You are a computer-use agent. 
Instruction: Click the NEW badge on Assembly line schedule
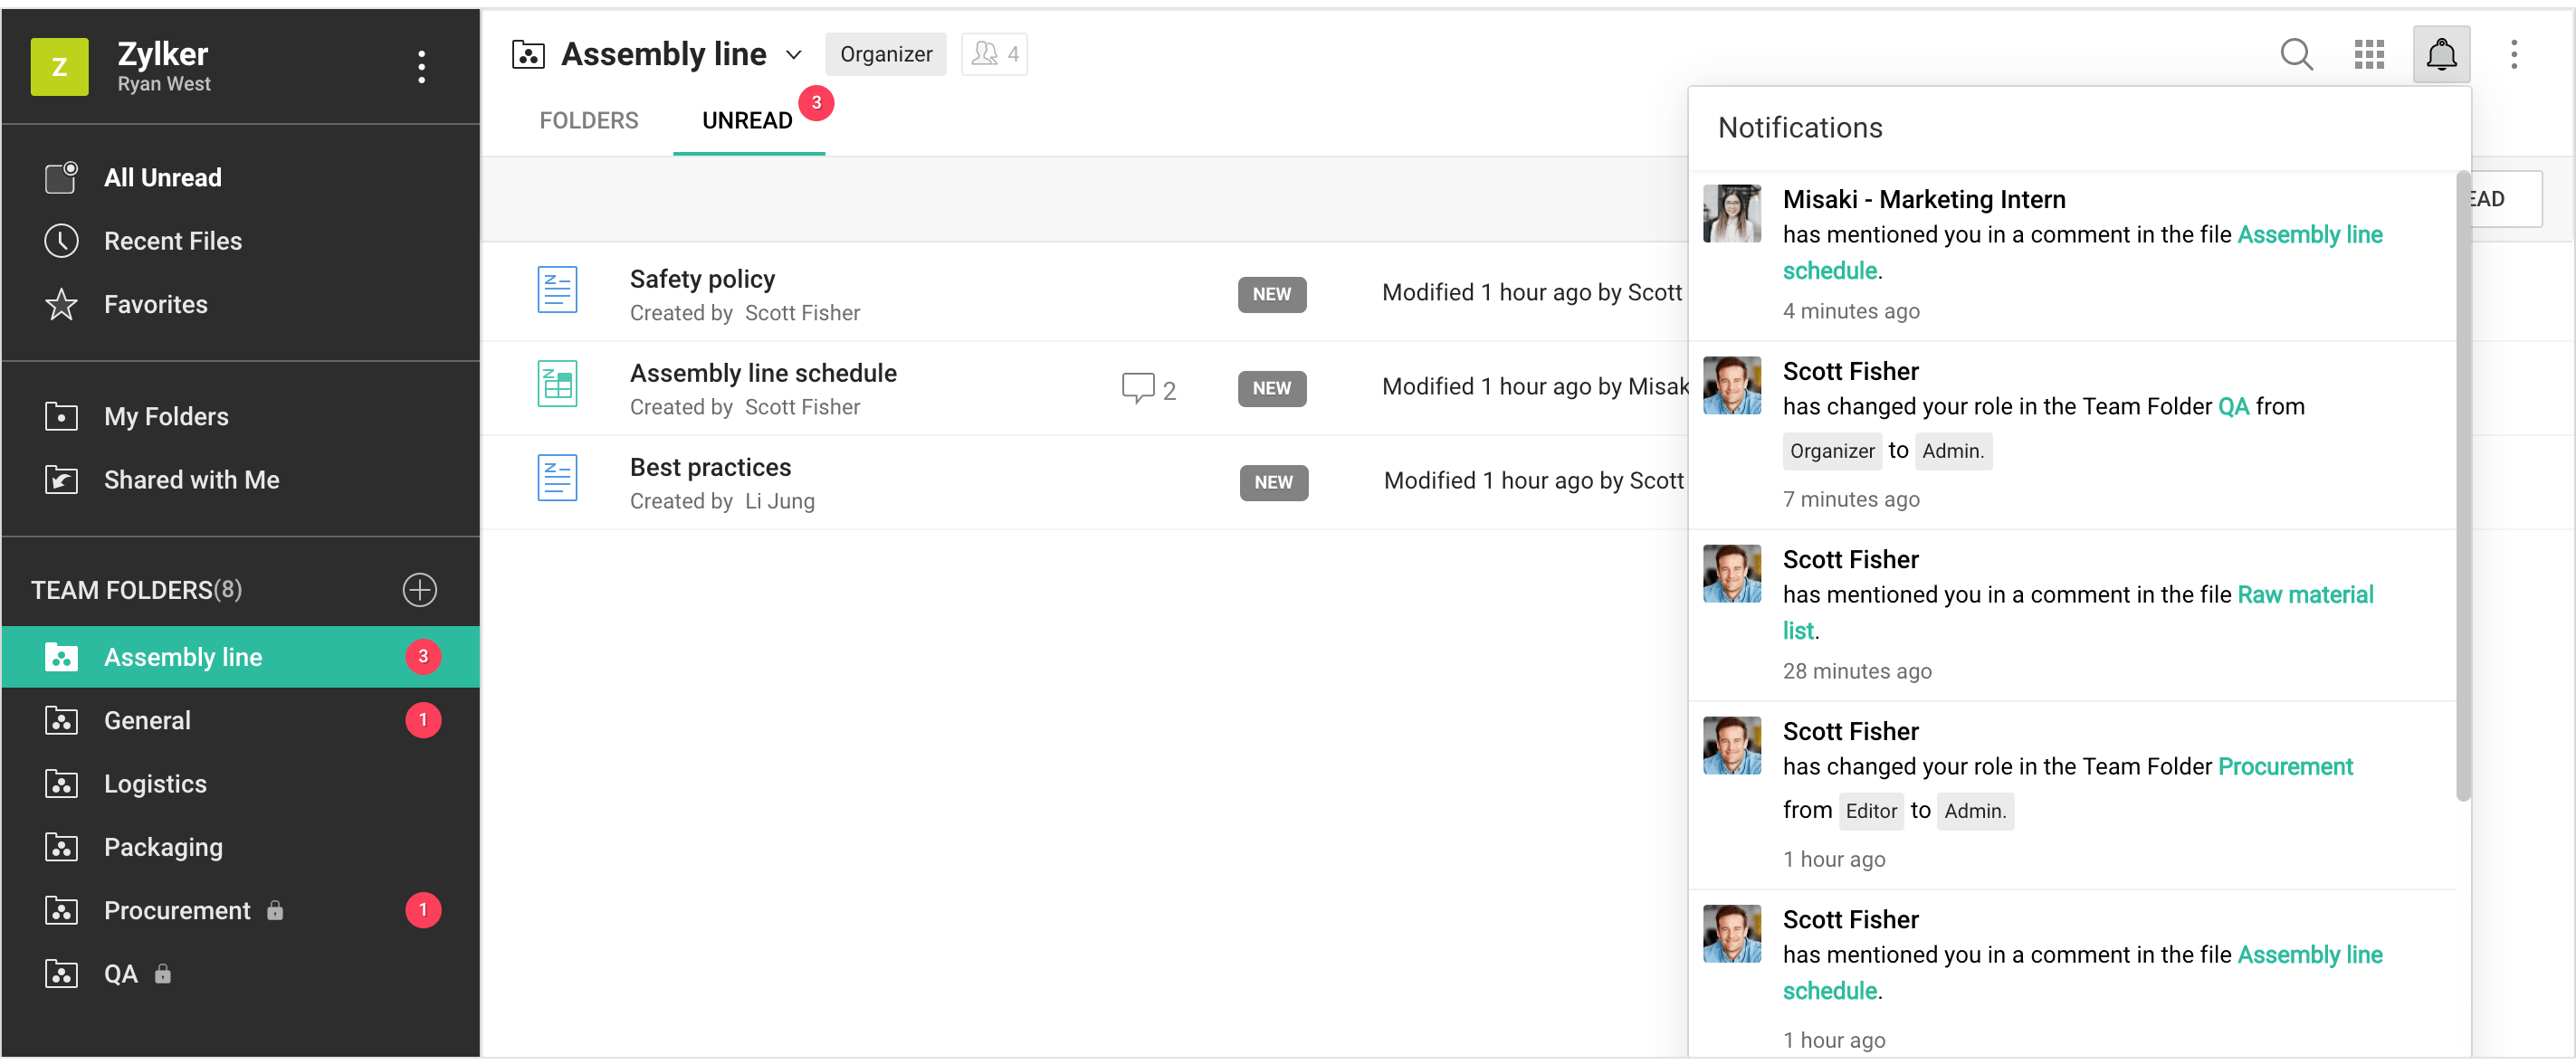tap(1272, 388)
